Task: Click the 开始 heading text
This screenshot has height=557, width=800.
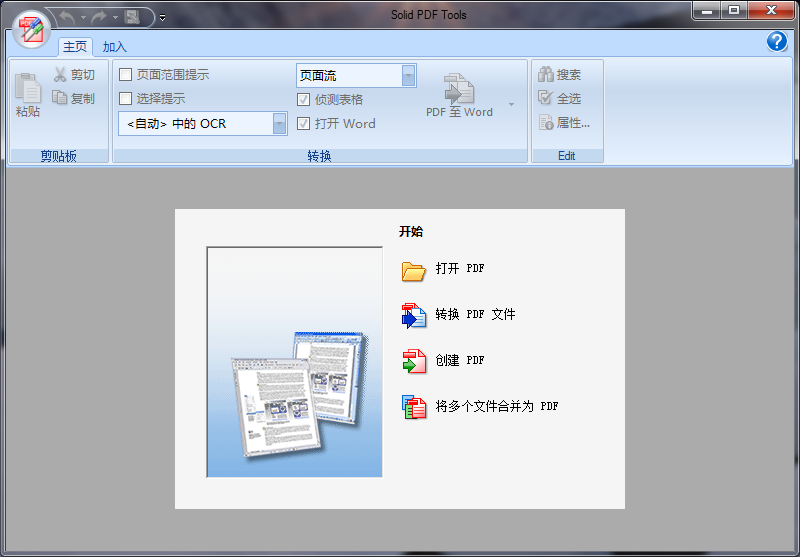Action: coord(411,232)
